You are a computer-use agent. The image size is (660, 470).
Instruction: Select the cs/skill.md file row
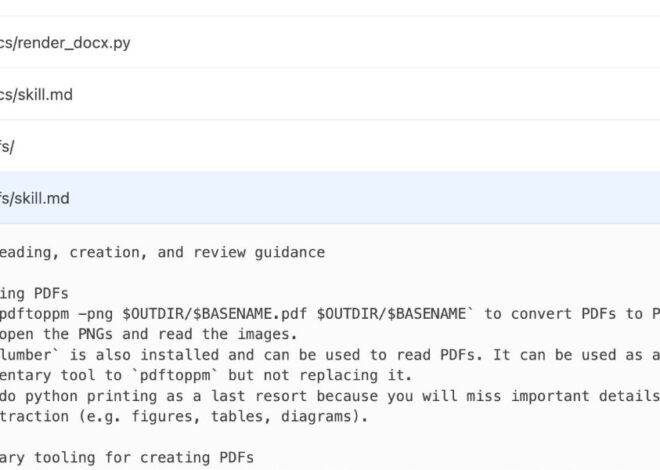point(37,95)
